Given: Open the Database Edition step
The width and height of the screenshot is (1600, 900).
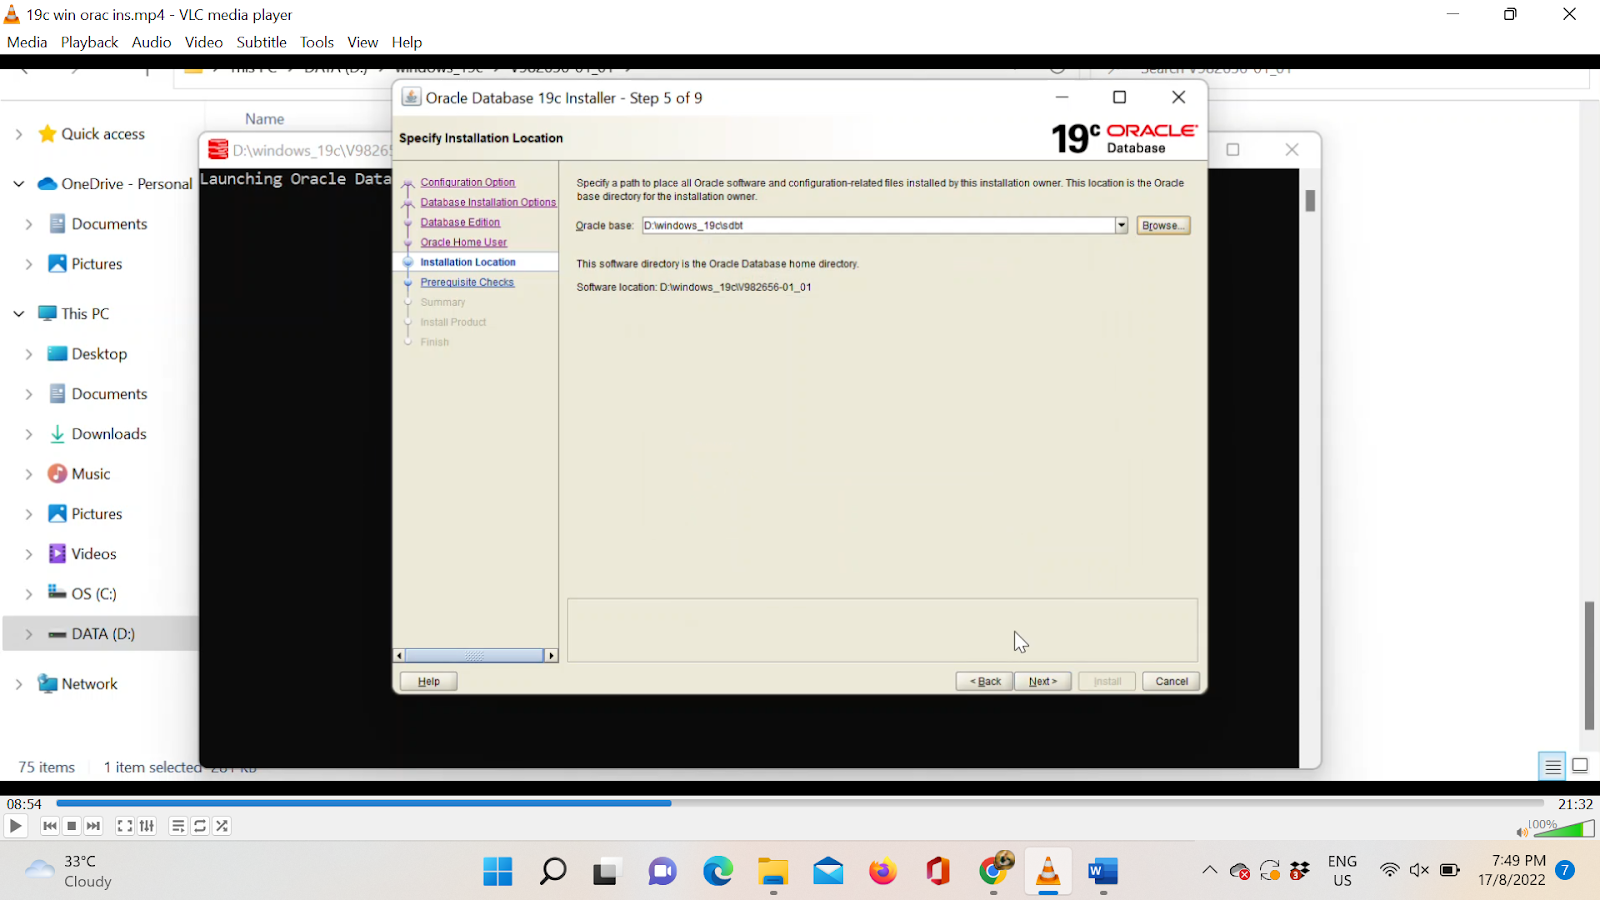Looking at the screenshot, I should (460, 222).
